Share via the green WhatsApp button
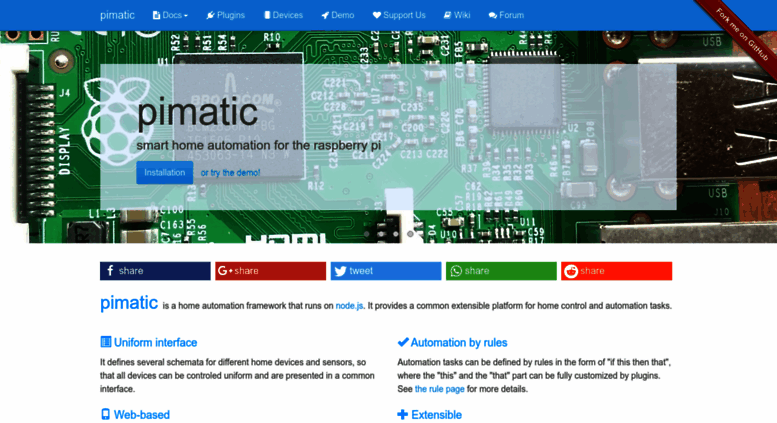This screenshot has width=777, height=423. coord(501,271)
